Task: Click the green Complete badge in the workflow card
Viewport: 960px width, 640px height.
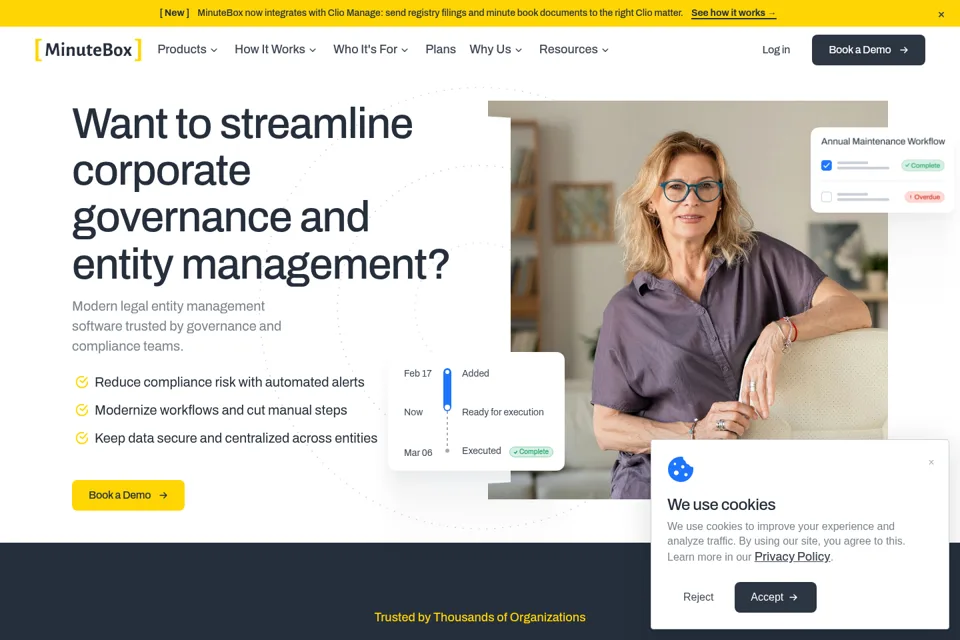Action: (923, 165)
